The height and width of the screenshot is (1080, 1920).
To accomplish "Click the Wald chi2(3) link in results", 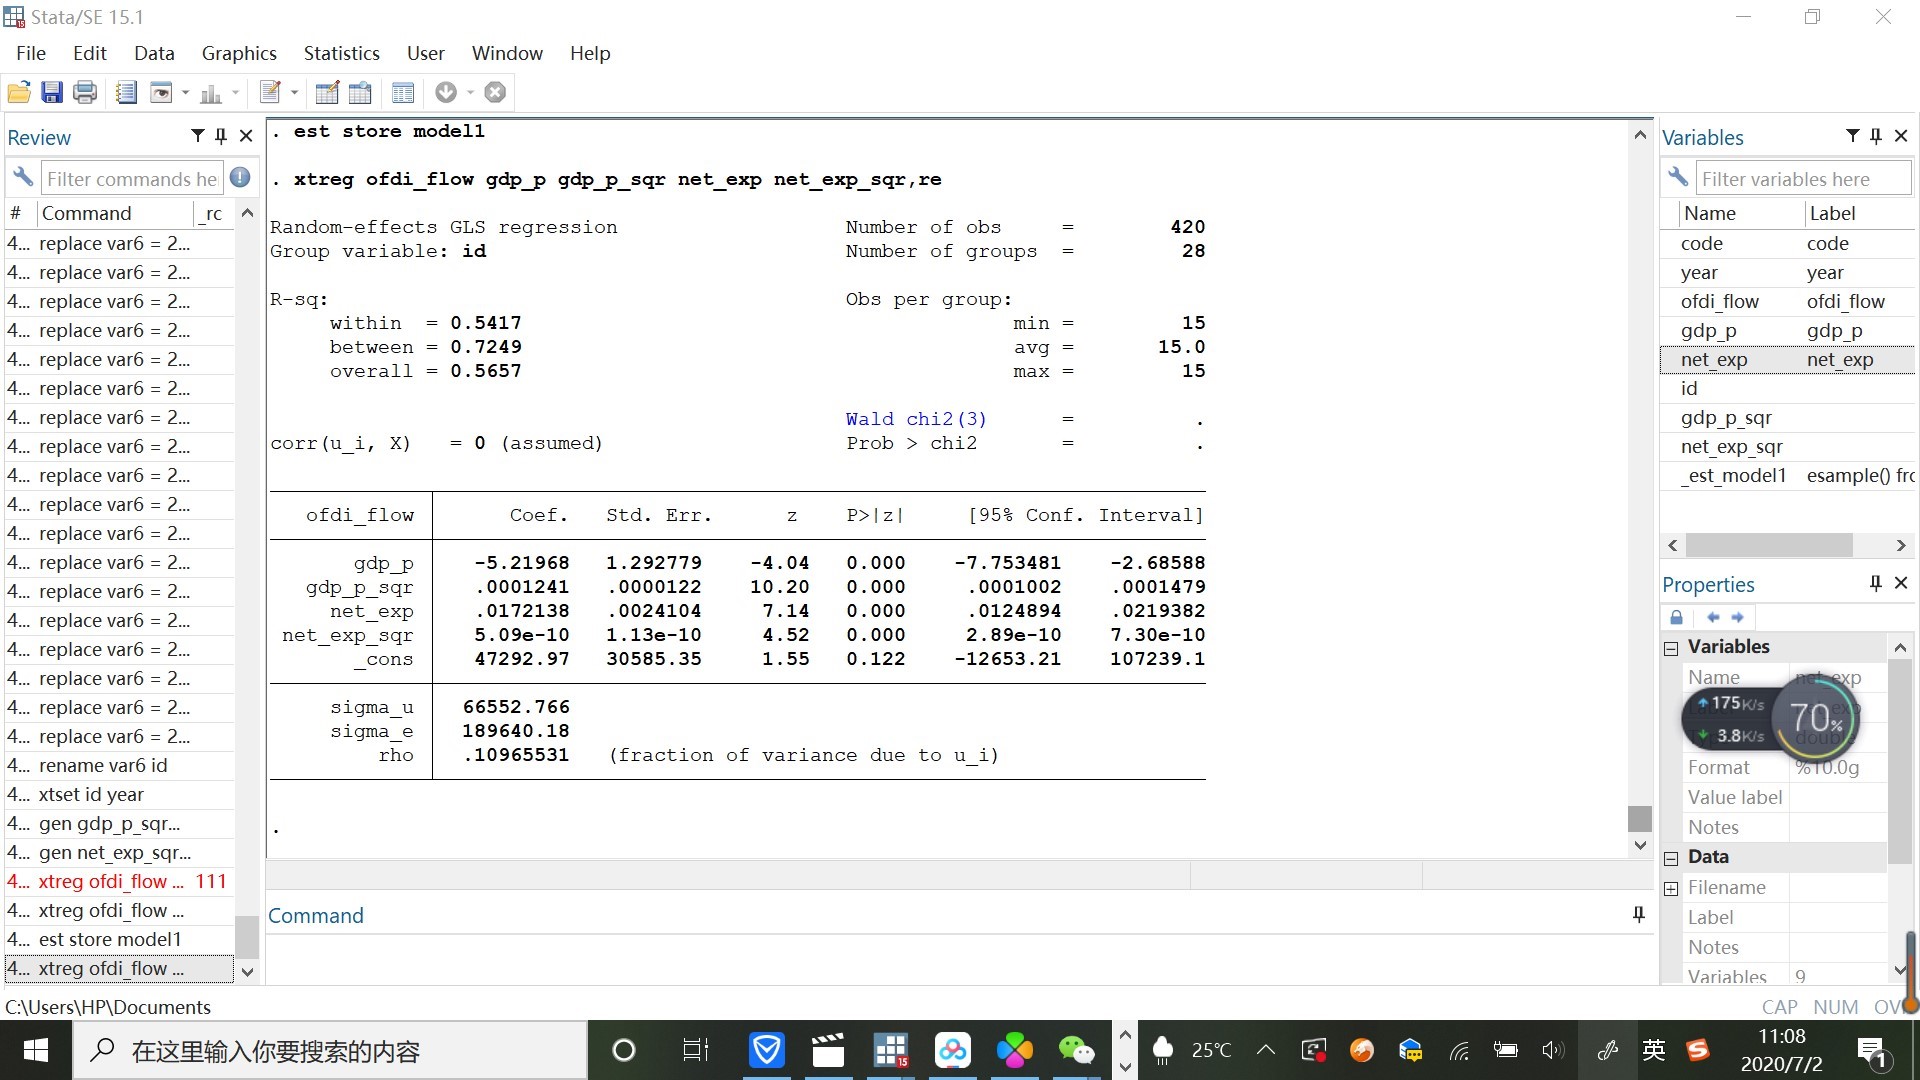I will pos(916,419).
